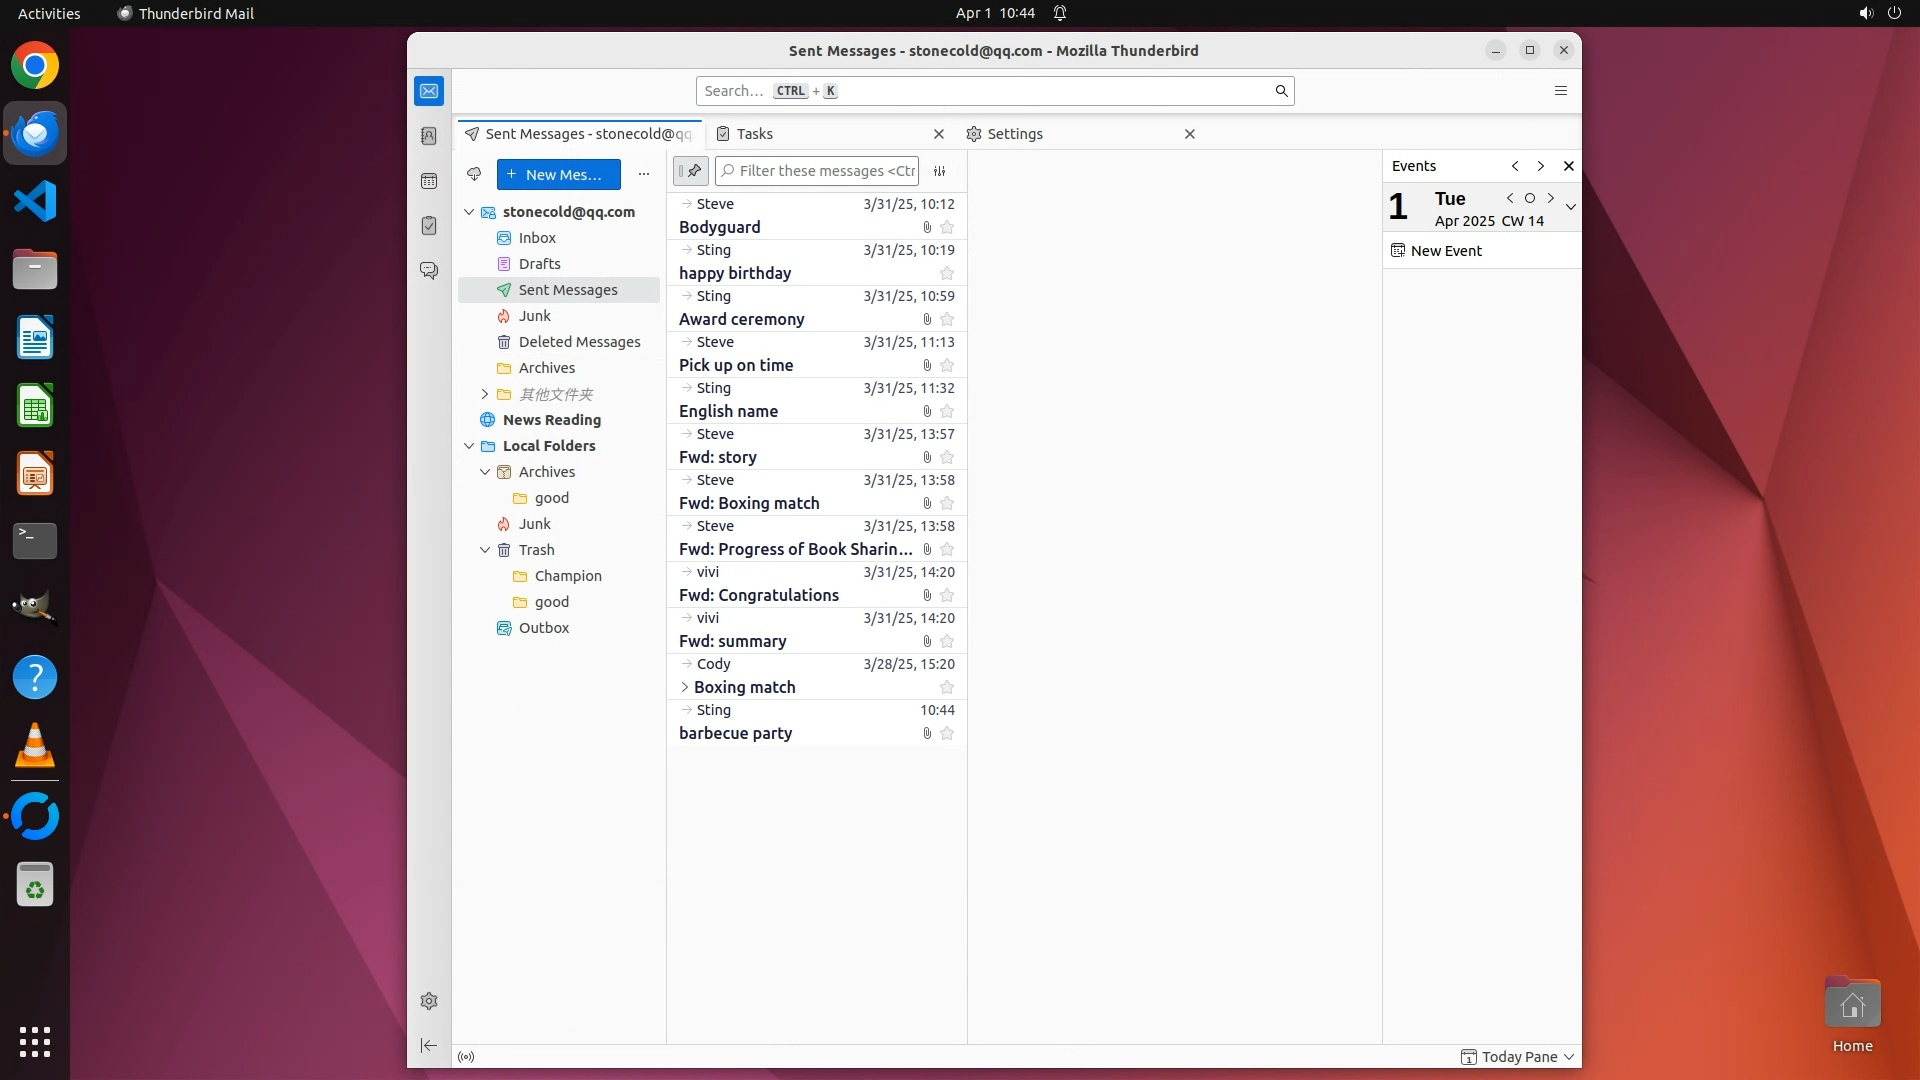Open the Address Book sidebar icon
The width and height of the screenshot is (1920, 1080).
click(429, 136)
